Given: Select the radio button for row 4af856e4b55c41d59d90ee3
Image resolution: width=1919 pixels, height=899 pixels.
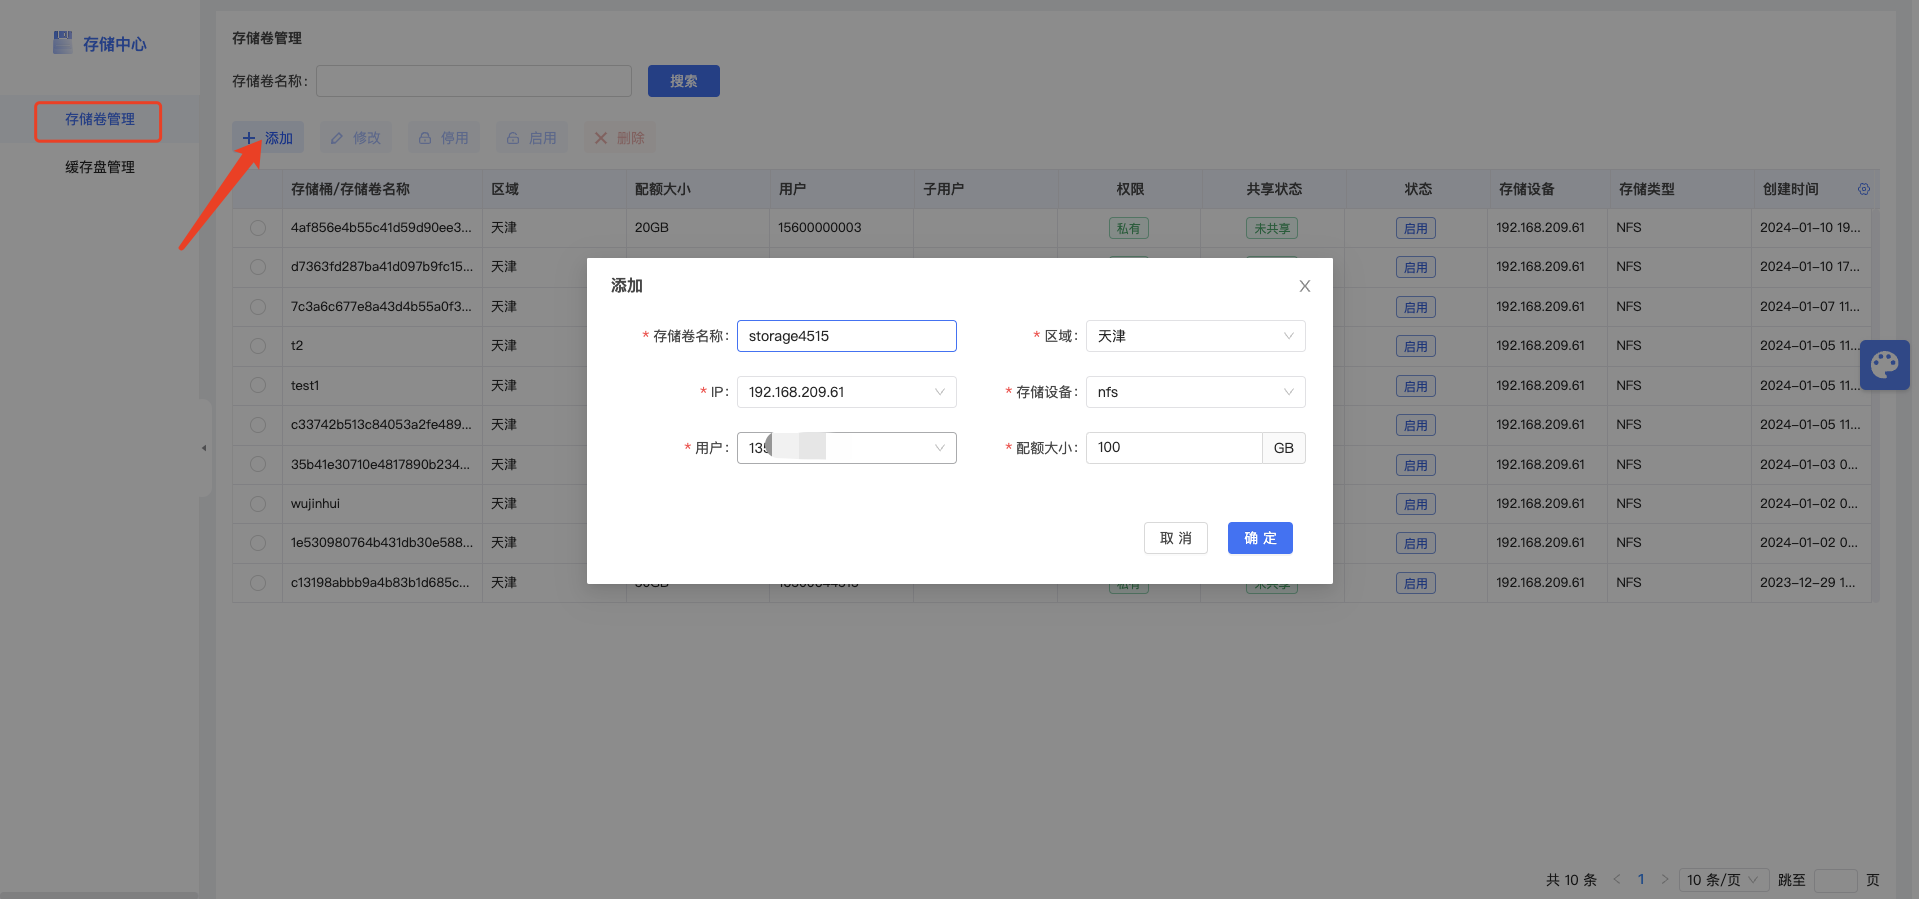Looking at the screenshot, I should tap(258, 228).
